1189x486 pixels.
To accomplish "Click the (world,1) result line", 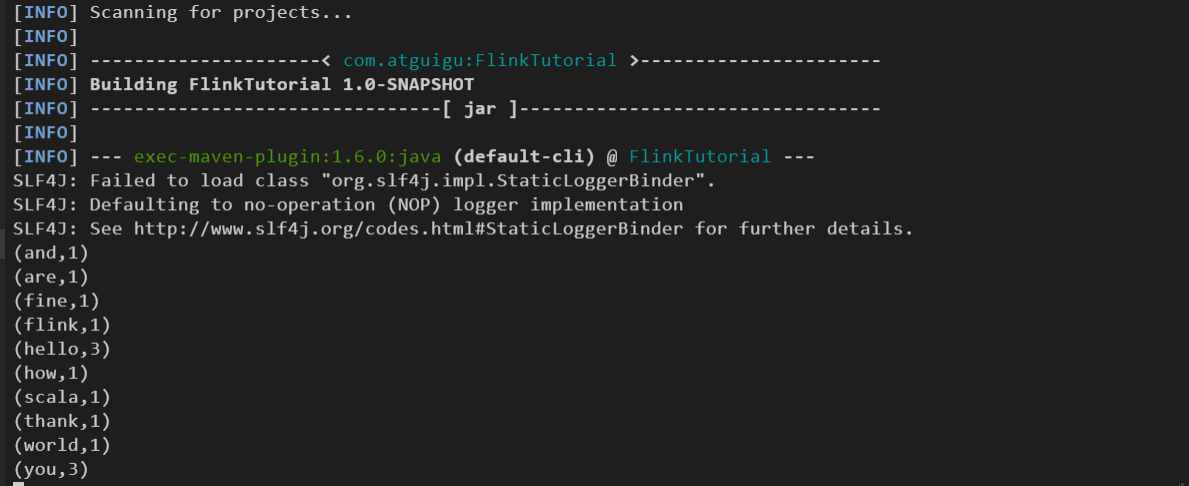I will click(x=62, y=444).
